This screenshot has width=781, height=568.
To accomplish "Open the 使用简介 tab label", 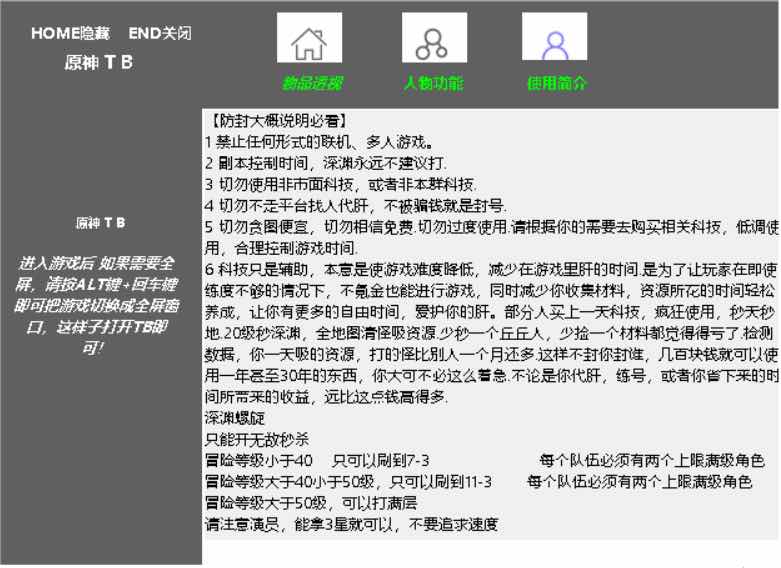I will (x=557, y=83).
